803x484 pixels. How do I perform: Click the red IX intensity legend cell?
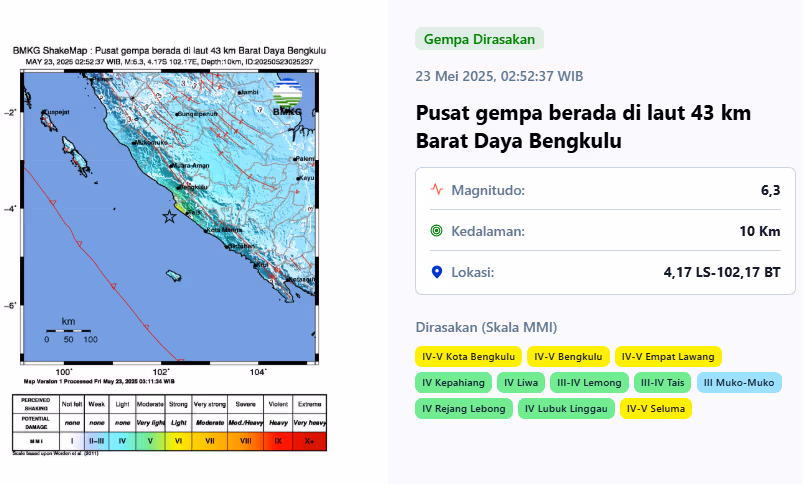278,439
